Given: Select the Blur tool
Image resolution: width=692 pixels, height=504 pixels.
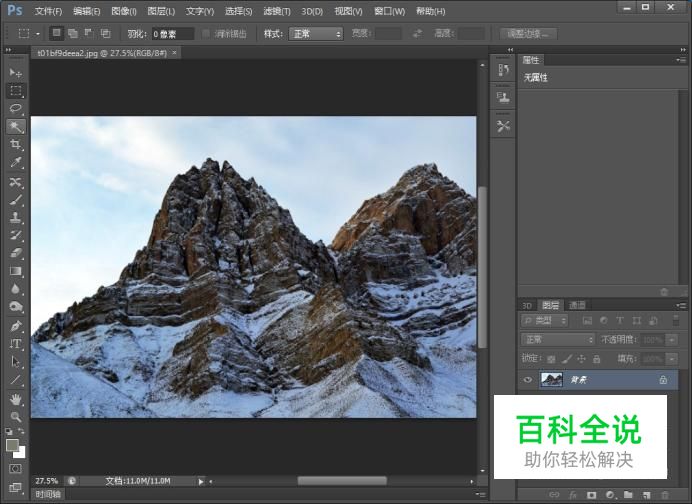Looking at the screenshot, I should [x=16, y=289].
